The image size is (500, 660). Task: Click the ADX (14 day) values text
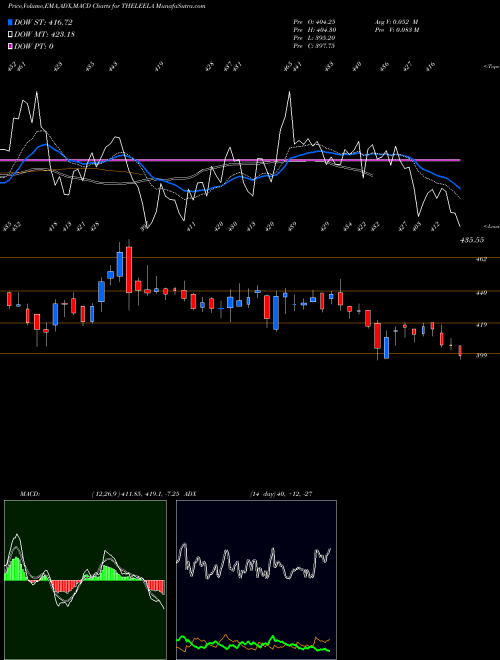pyautogui.click(x=281, y=494)
